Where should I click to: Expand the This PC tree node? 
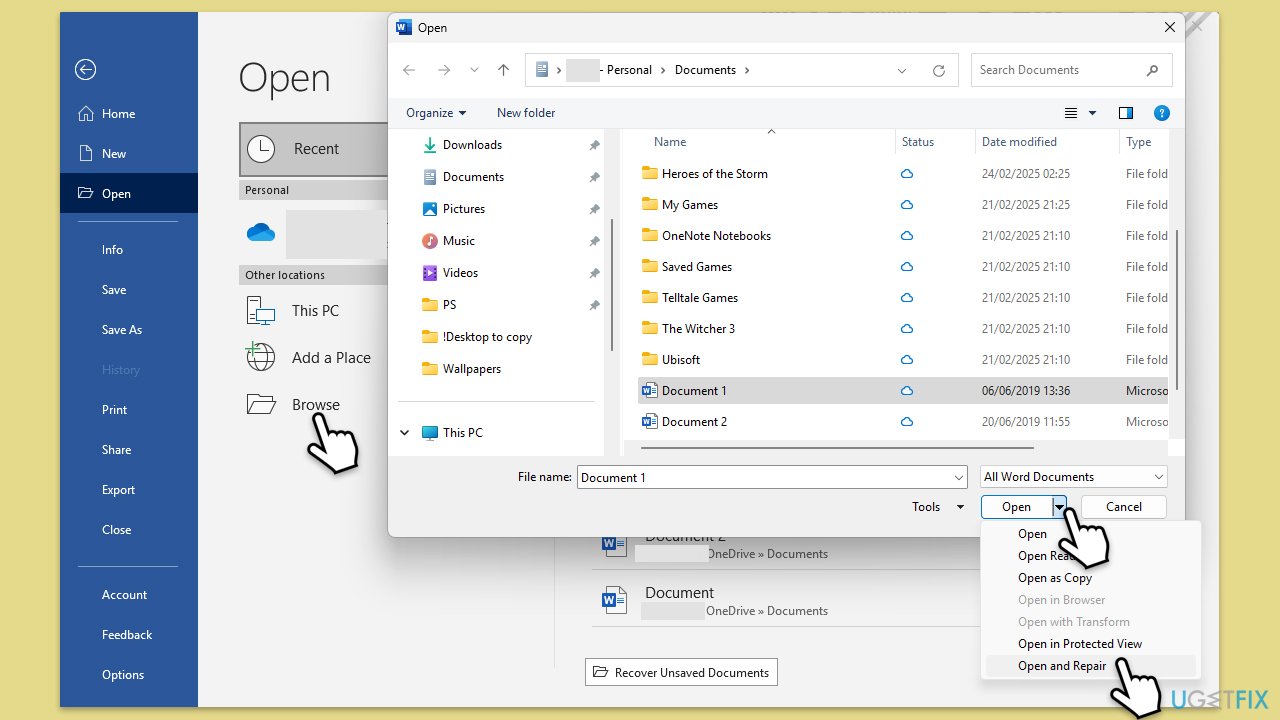405,433
